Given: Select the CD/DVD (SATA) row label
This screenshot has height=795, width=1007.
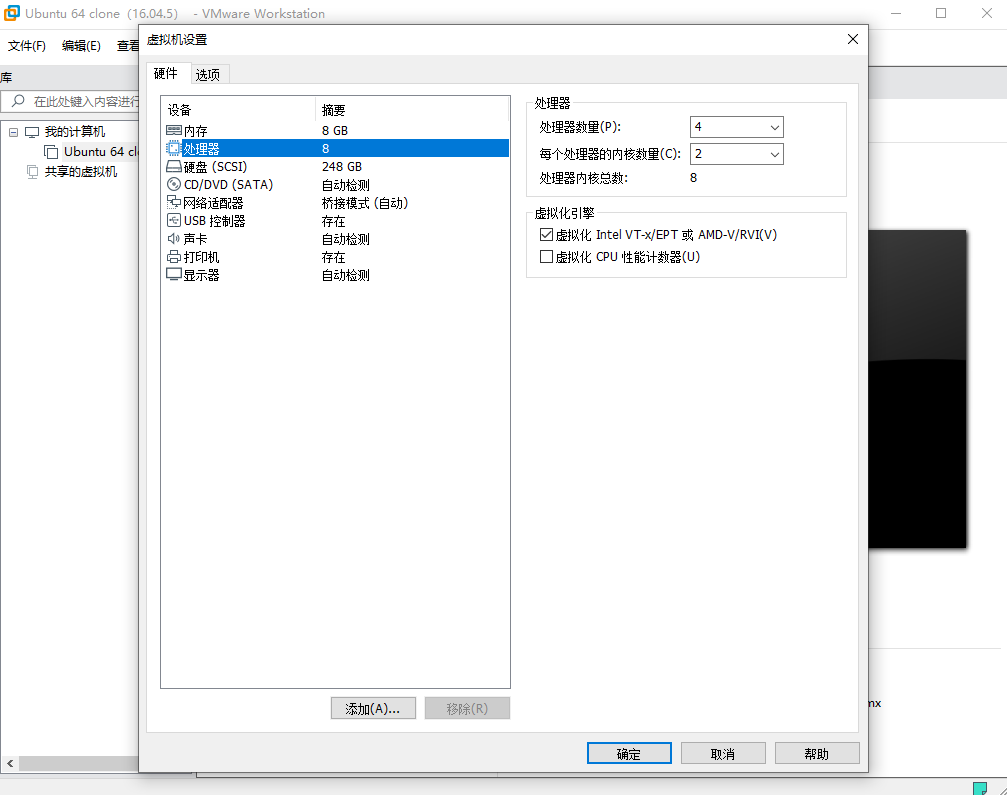Looking at the screenshot, I should pyautogui.click(x=228, y=185).
